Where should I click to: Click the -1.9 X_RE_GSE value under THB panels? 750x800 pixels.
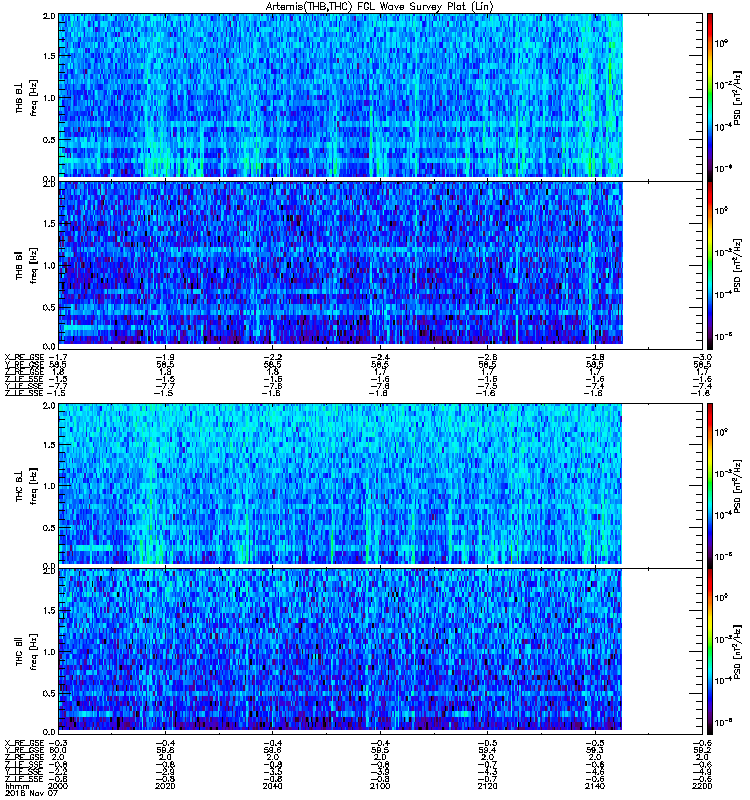point(165,357)
